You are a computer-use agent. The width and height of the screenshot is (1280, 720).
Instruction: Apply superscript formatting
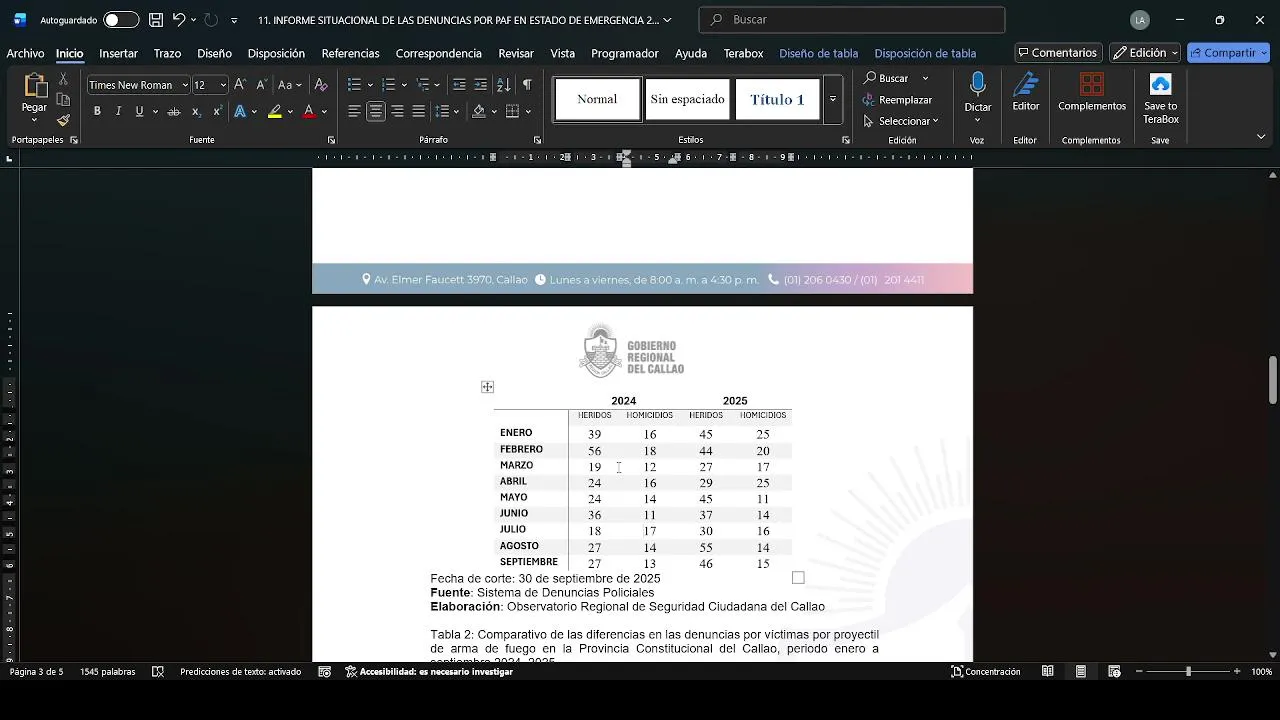point(217,112)
